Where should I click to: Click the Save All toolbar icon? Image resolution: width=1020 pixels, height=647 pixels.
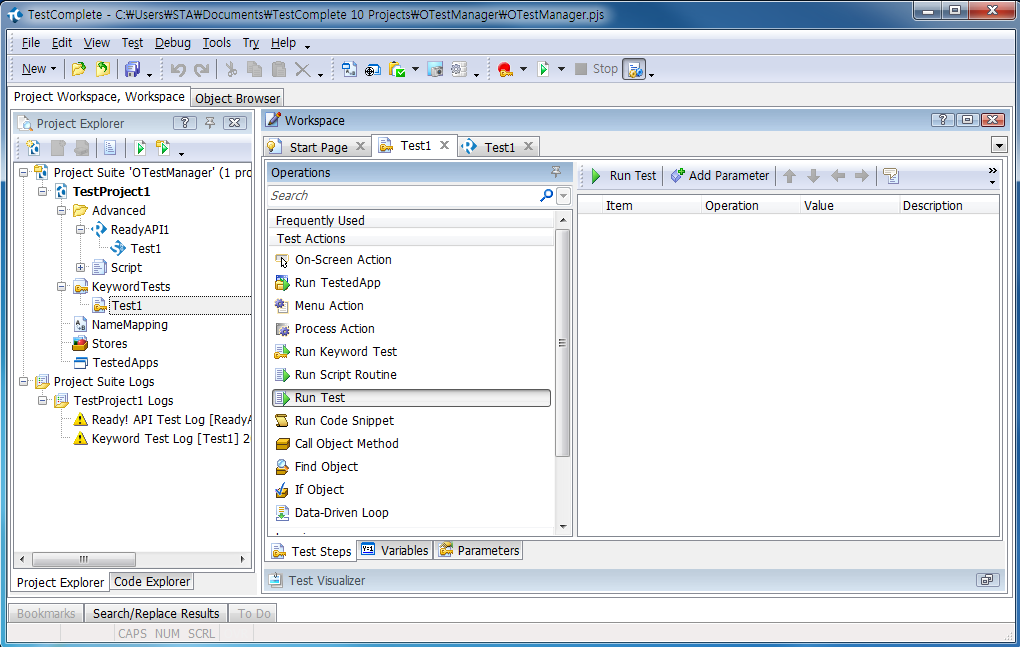132,69
